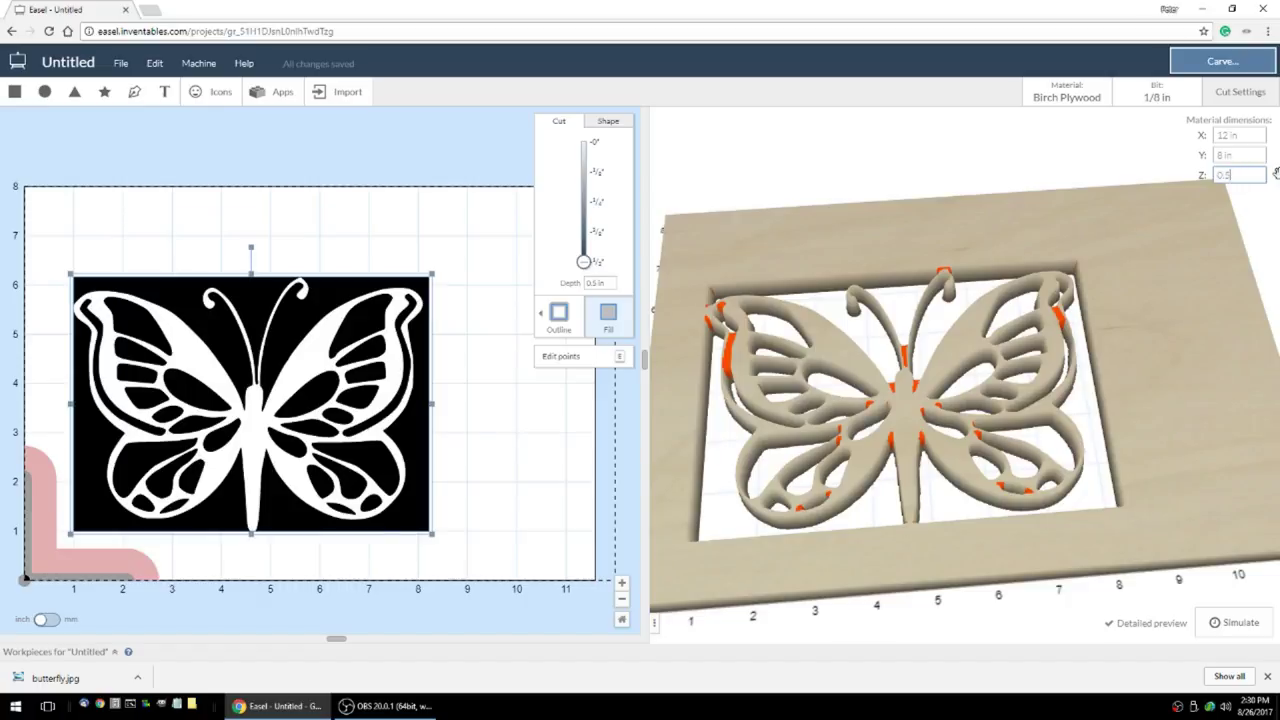The image size is (1280, 720).
Task: Click the project title Untitled
Action: 68,62
